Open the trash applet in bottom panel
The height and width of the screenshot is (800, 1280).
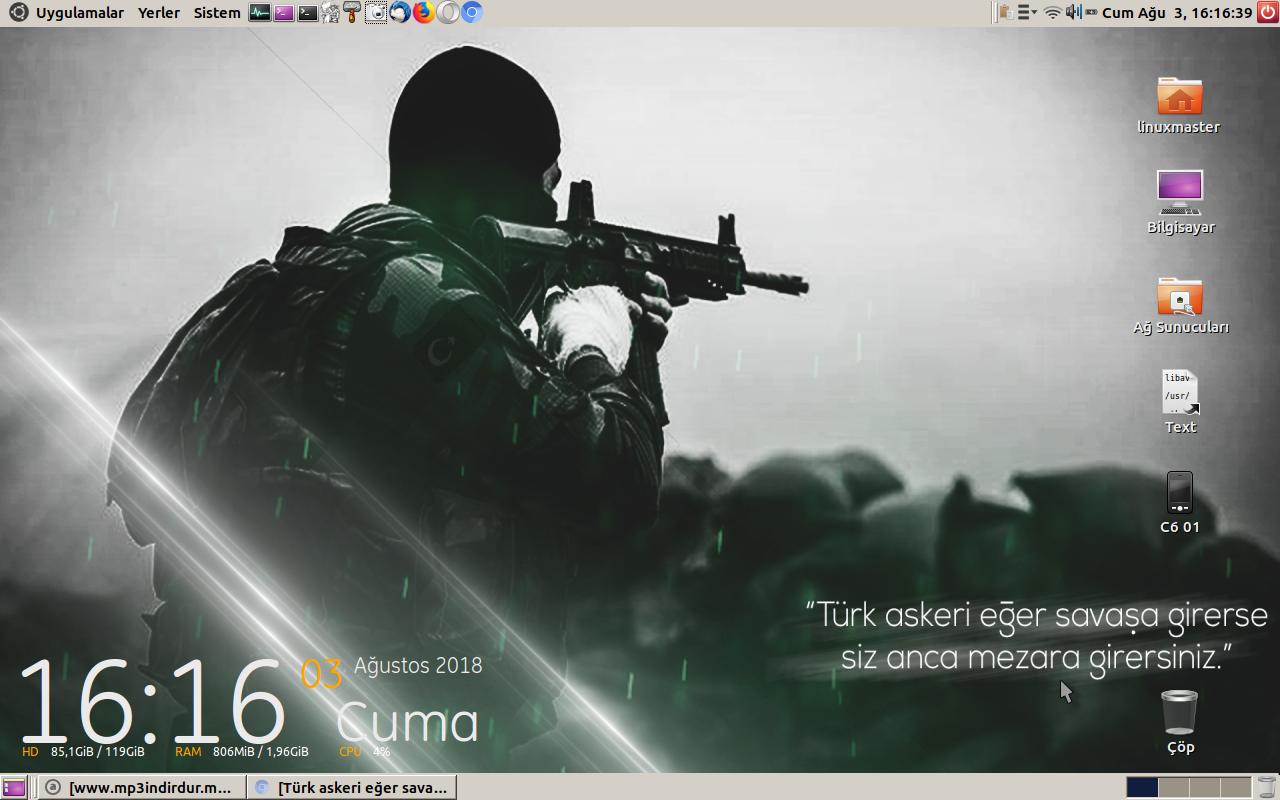(x=1267, y=787)
